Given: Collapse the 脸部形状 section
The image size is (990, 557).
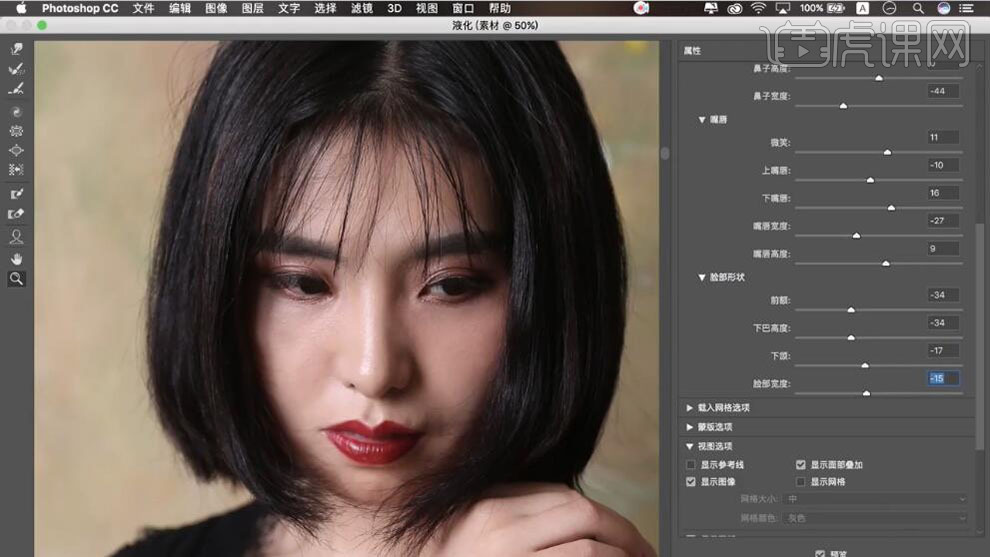Looking at the screenshot, I should (702, 277).
